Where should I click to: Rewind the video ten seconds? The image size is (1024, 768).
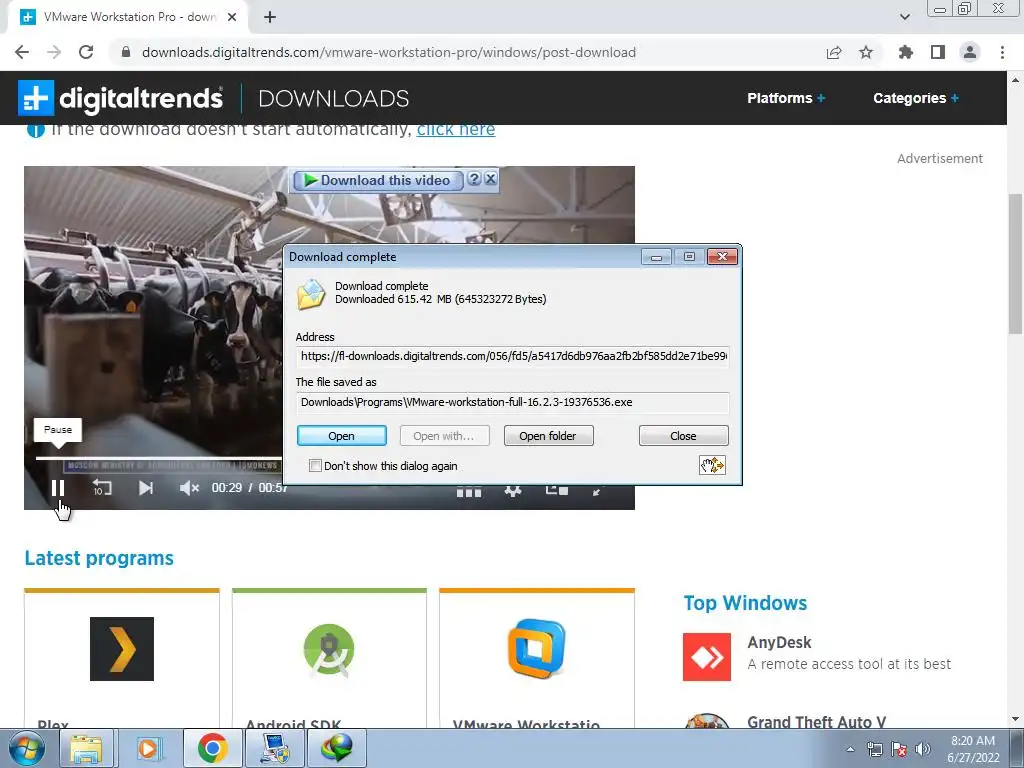tap(102, 488)
